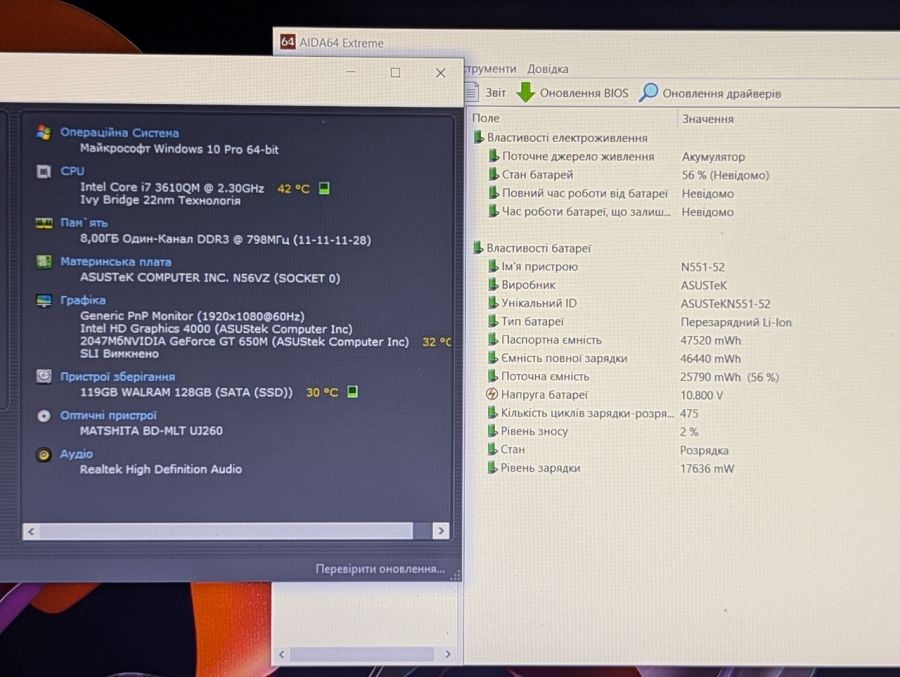The height and width of the screenshot is (677, 900).
Task: Select the Унікальний ID field row
Action: coord(629,303)
